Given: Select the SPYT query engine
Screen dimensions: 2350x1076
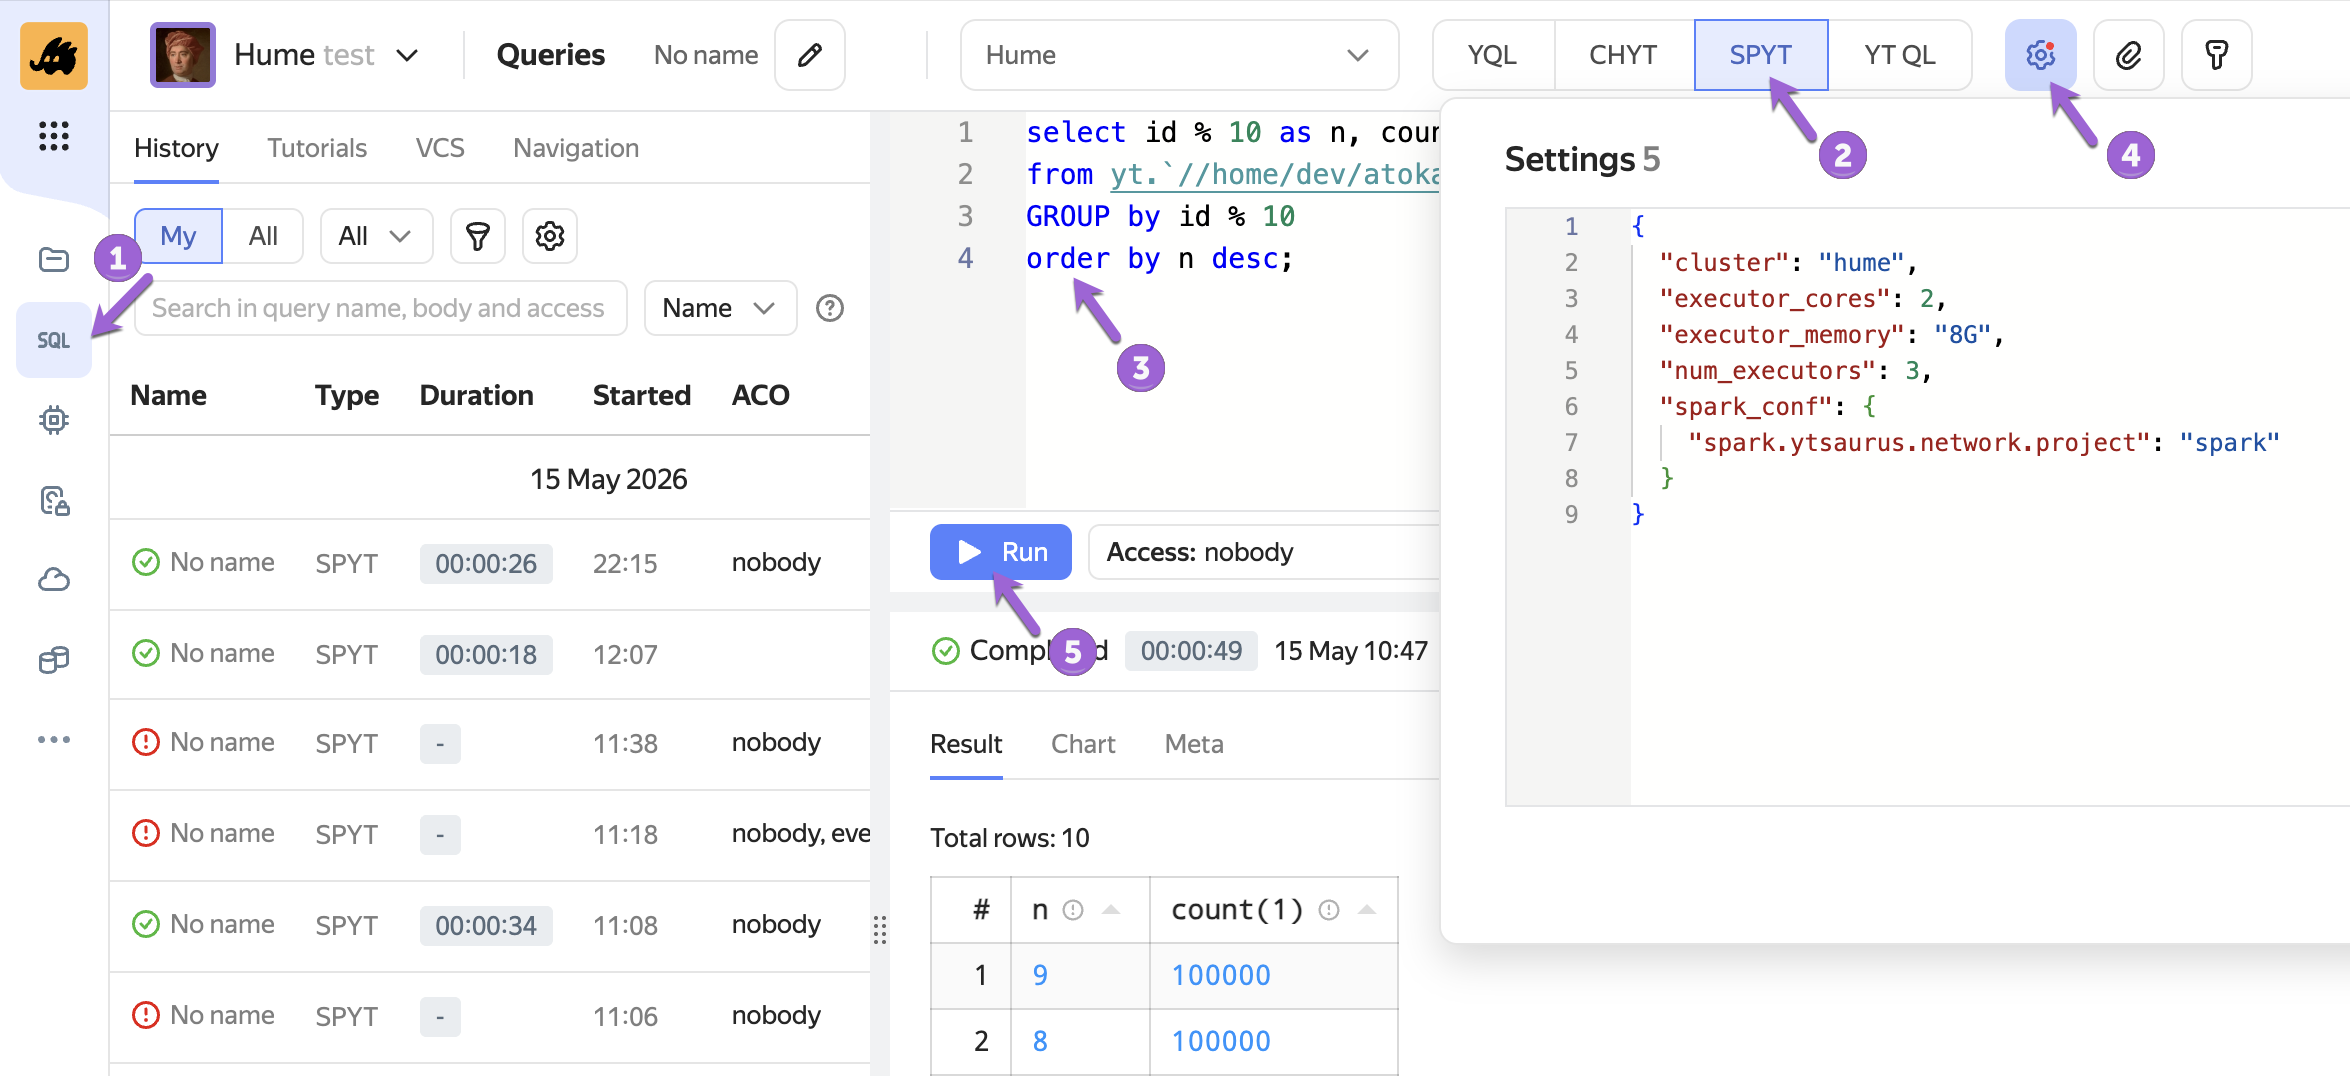Looking at the screenshot, I should 1761,55.
